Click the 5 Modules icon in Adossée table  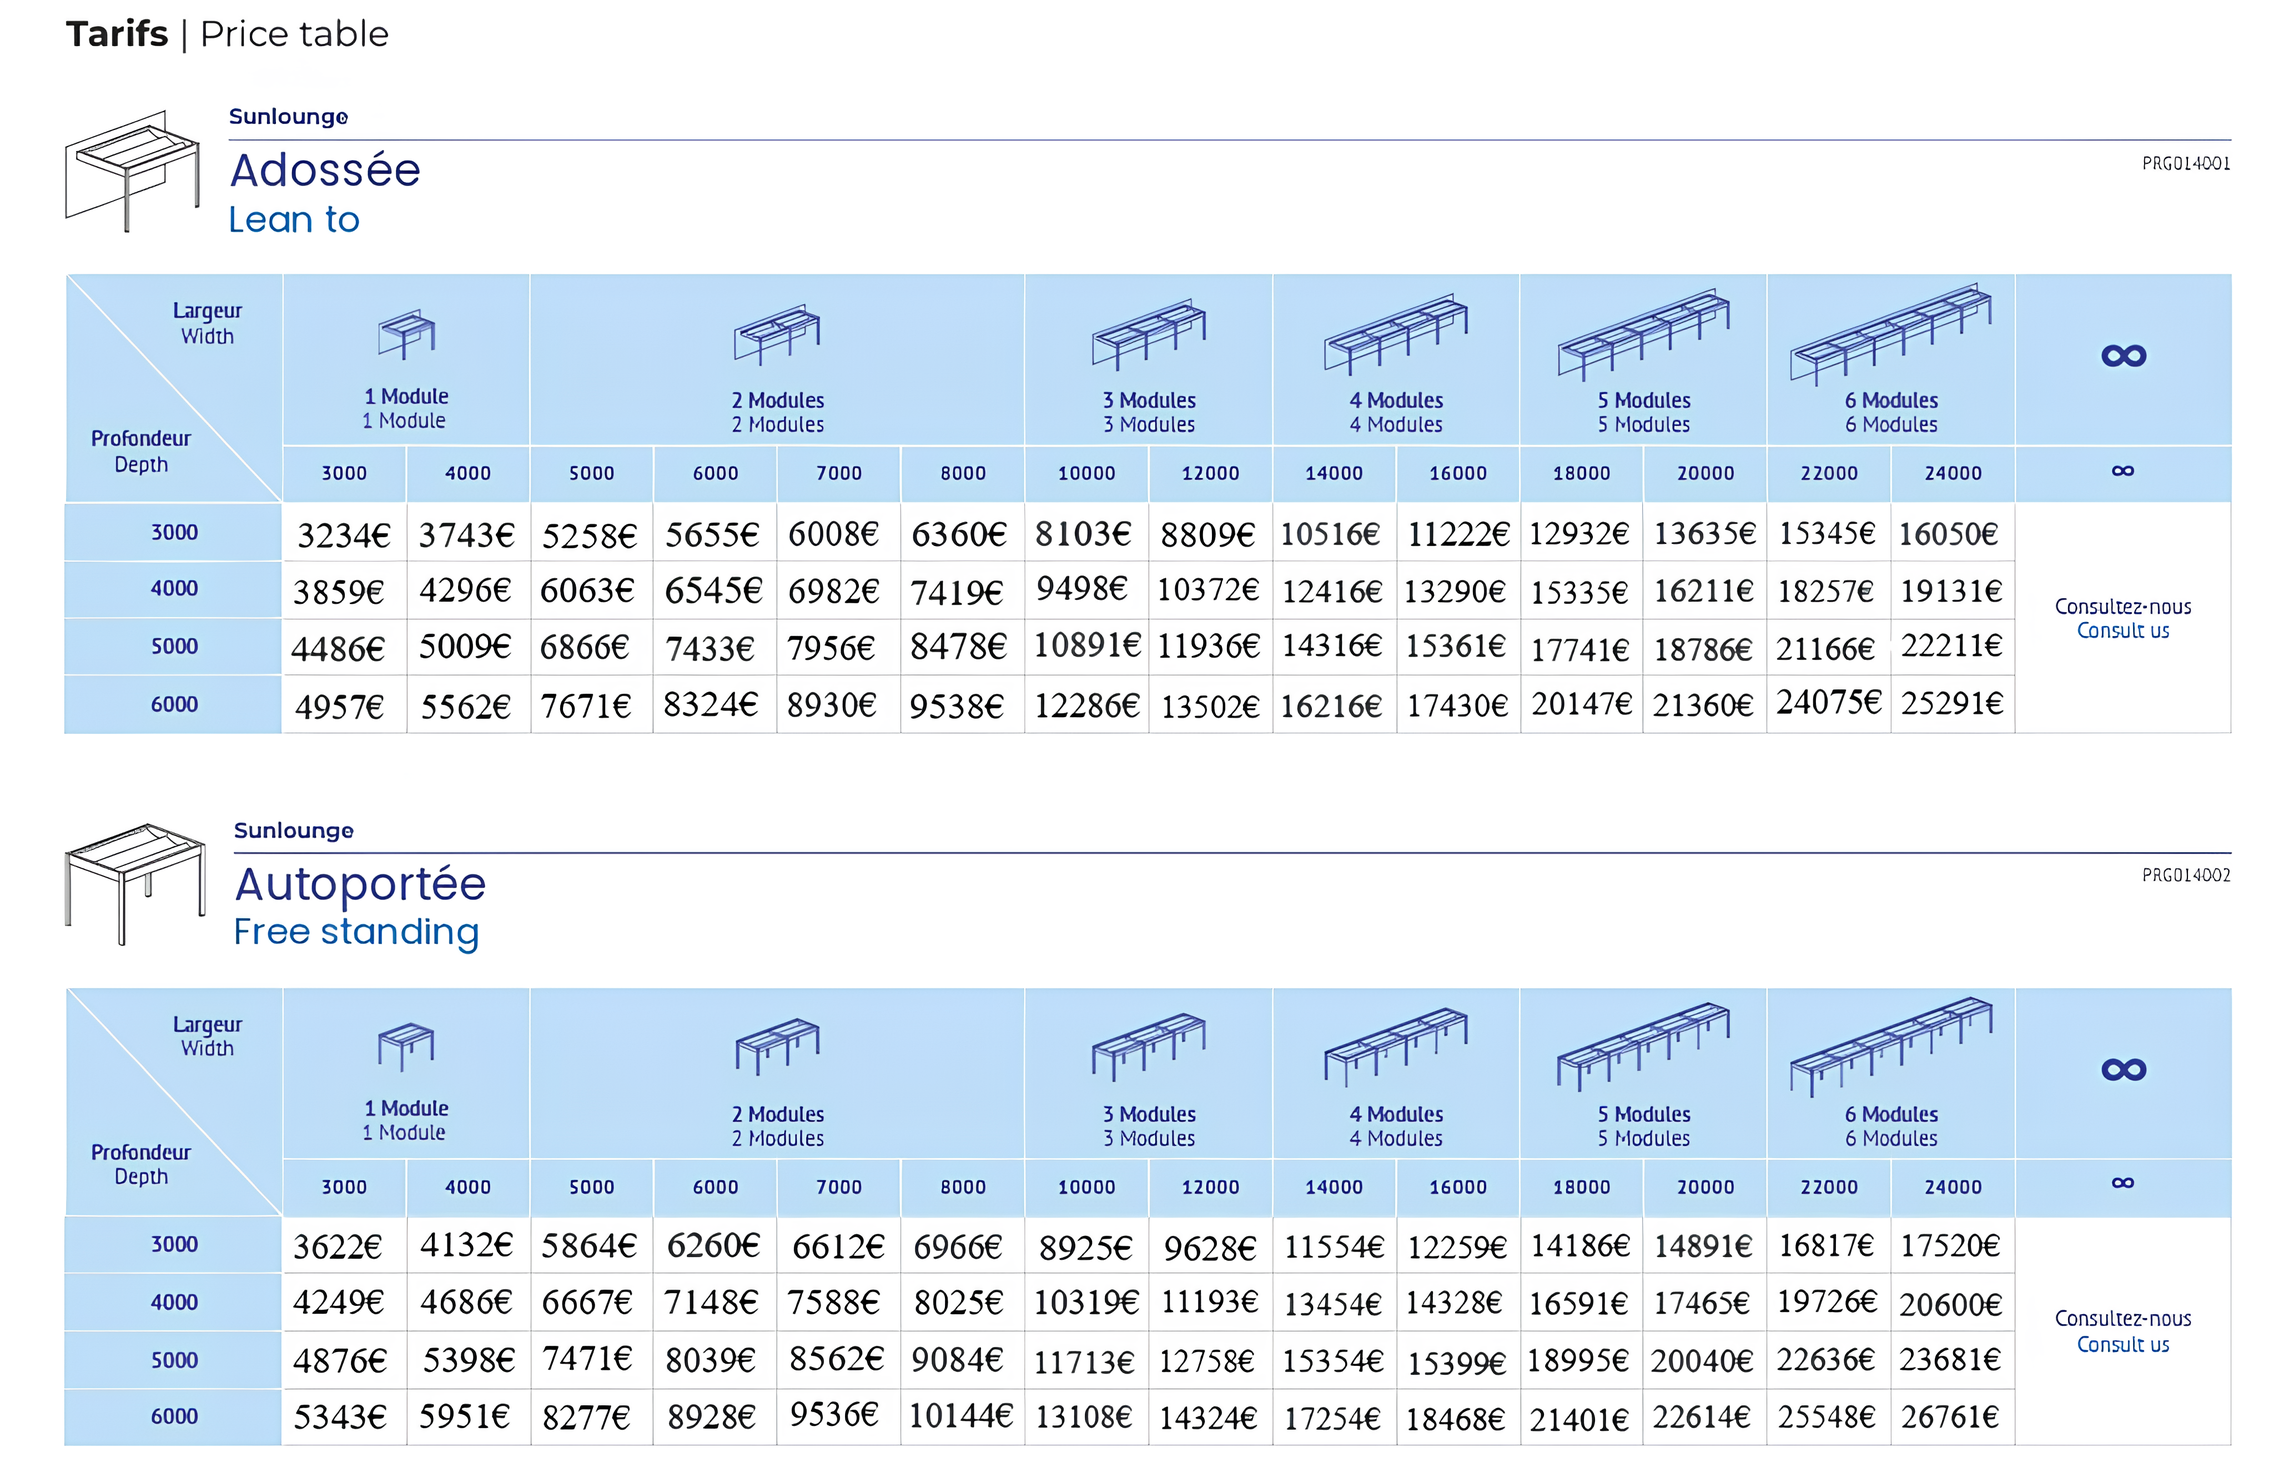coord(1643,335)
